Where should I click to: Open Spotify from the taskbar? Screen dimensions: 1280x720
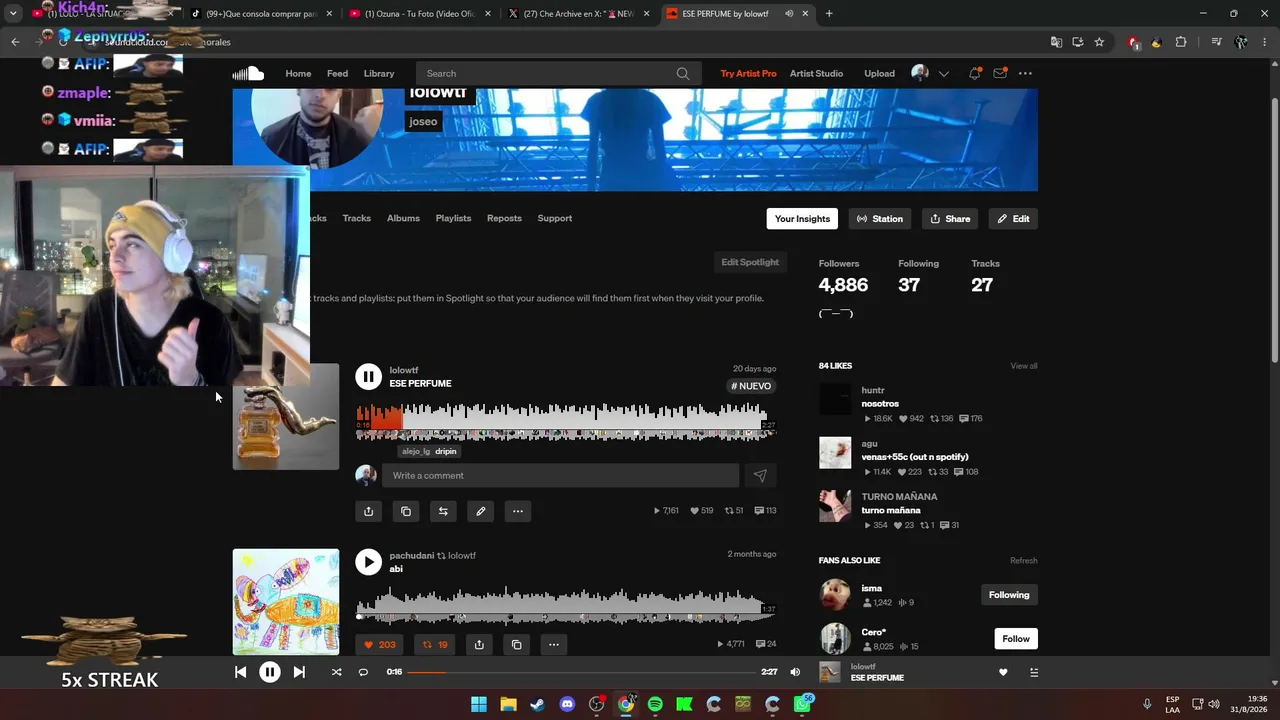coord(655,704)
